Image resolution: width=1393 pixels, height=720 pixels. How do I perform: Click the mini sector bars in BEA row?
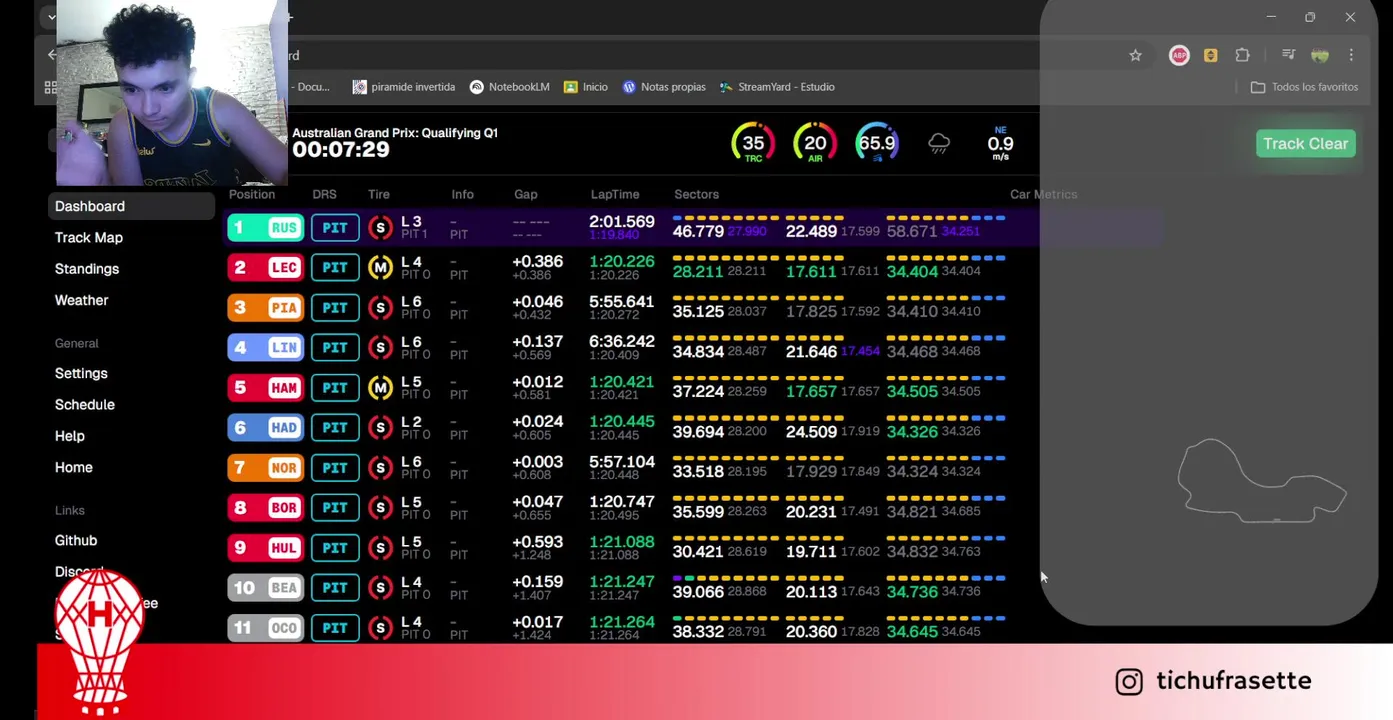point(839,578)
